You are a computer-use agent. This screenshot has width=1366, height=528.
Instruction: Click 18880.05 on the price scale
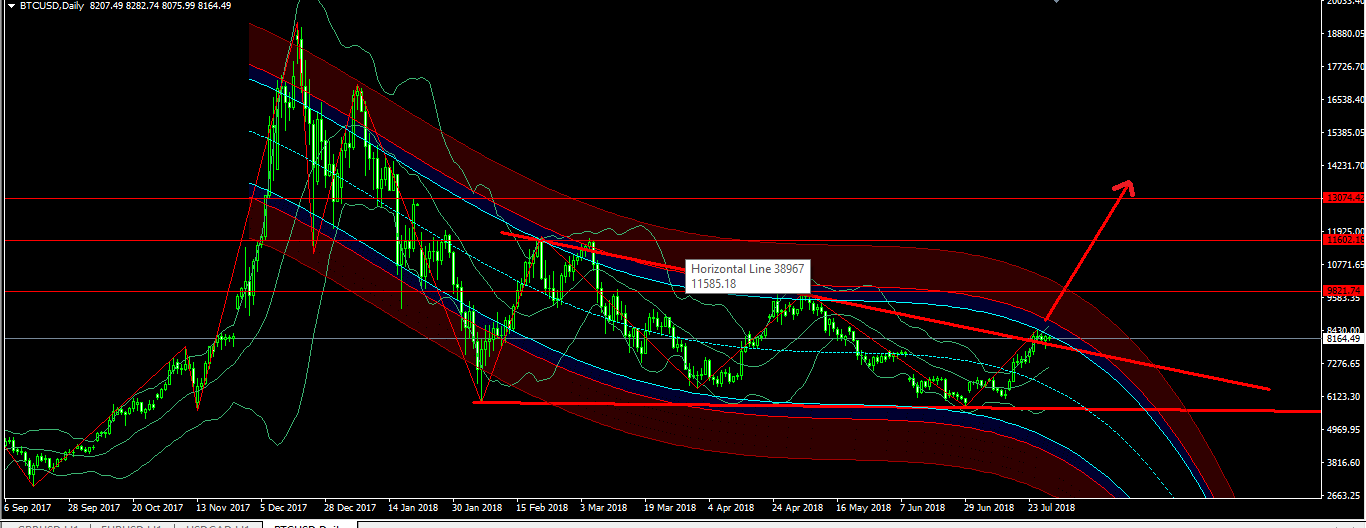pos(1345,34)
